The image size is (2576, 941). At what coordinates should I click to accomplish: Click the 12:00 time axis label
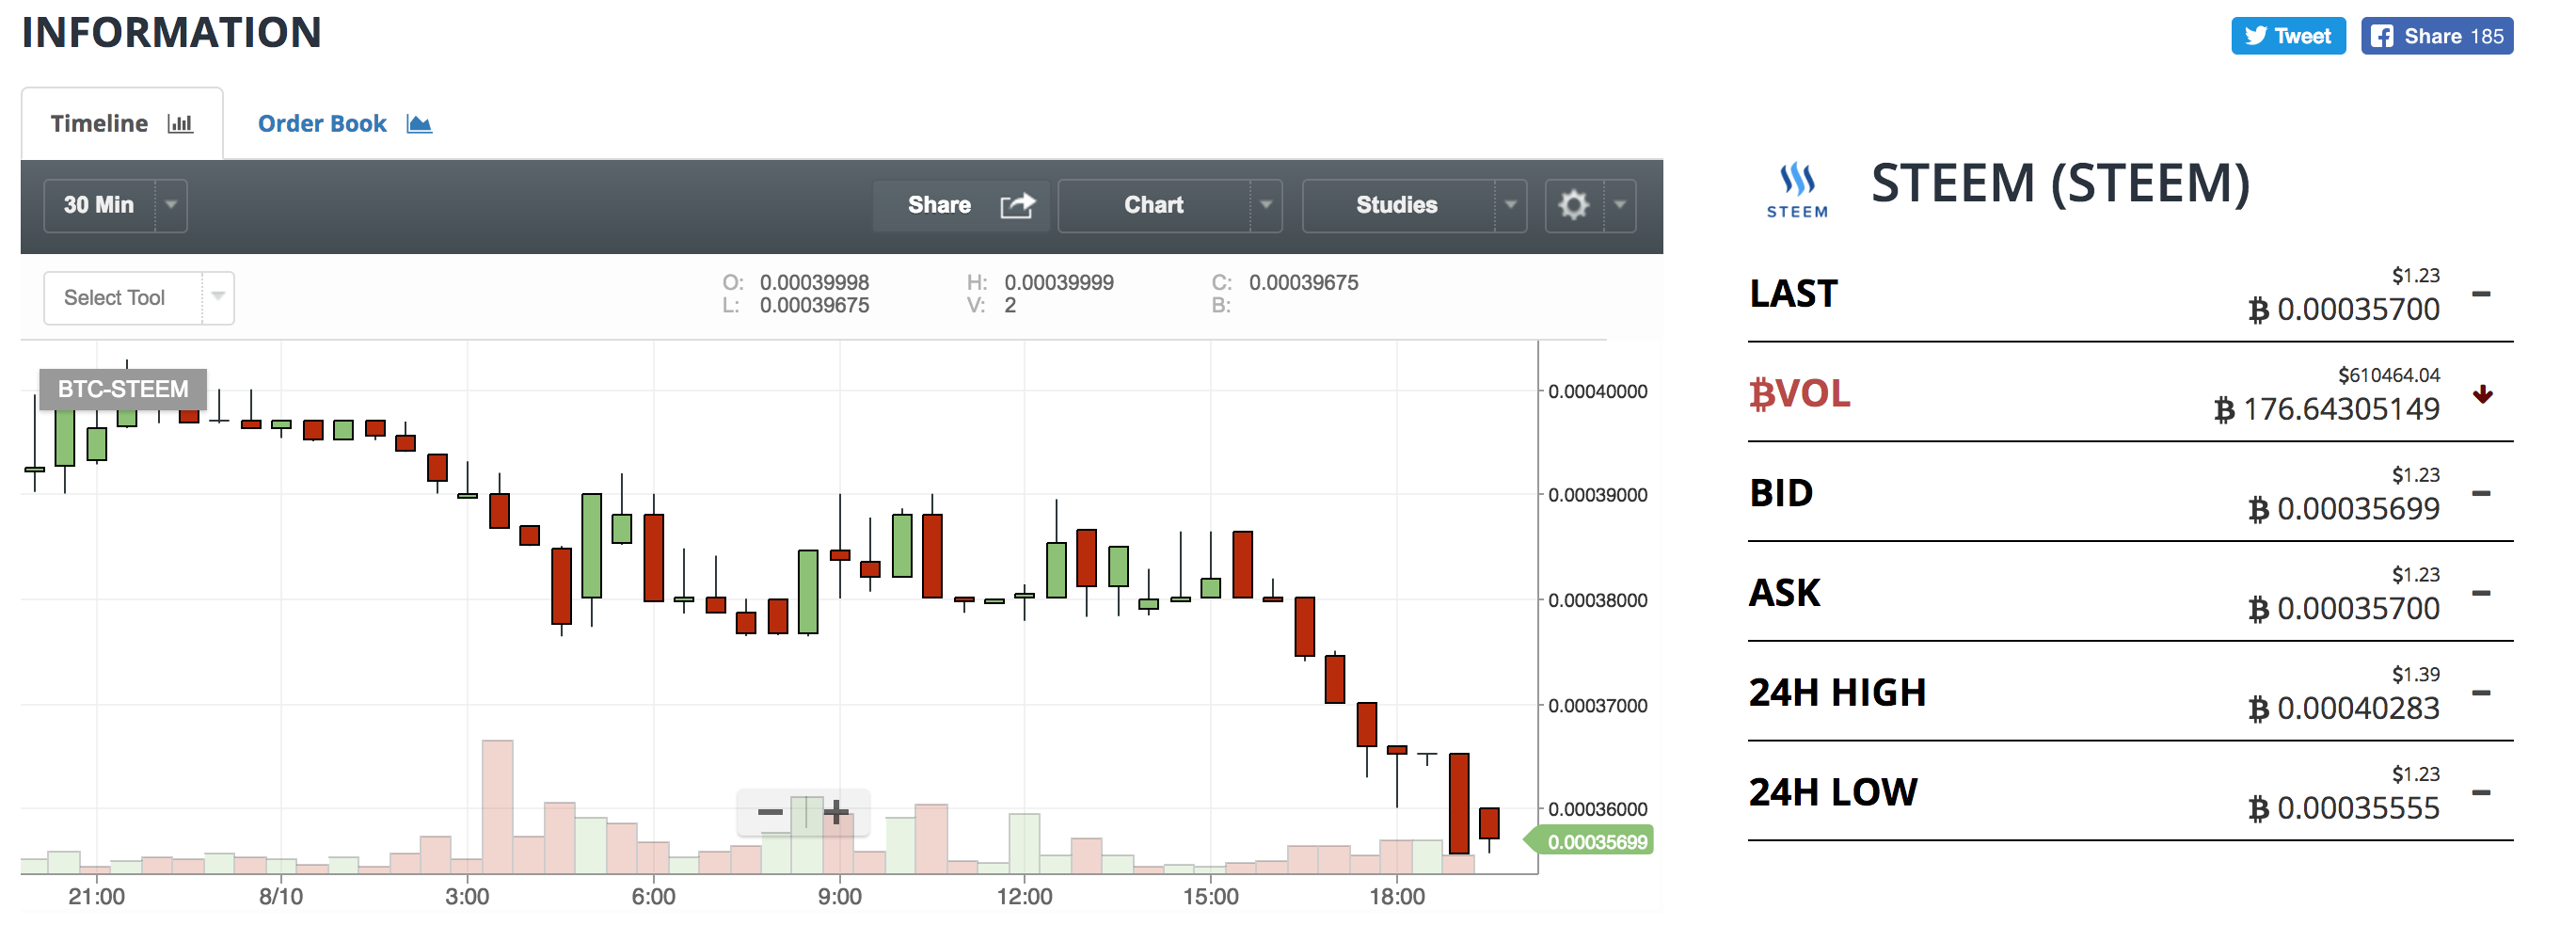point(1025,897)
